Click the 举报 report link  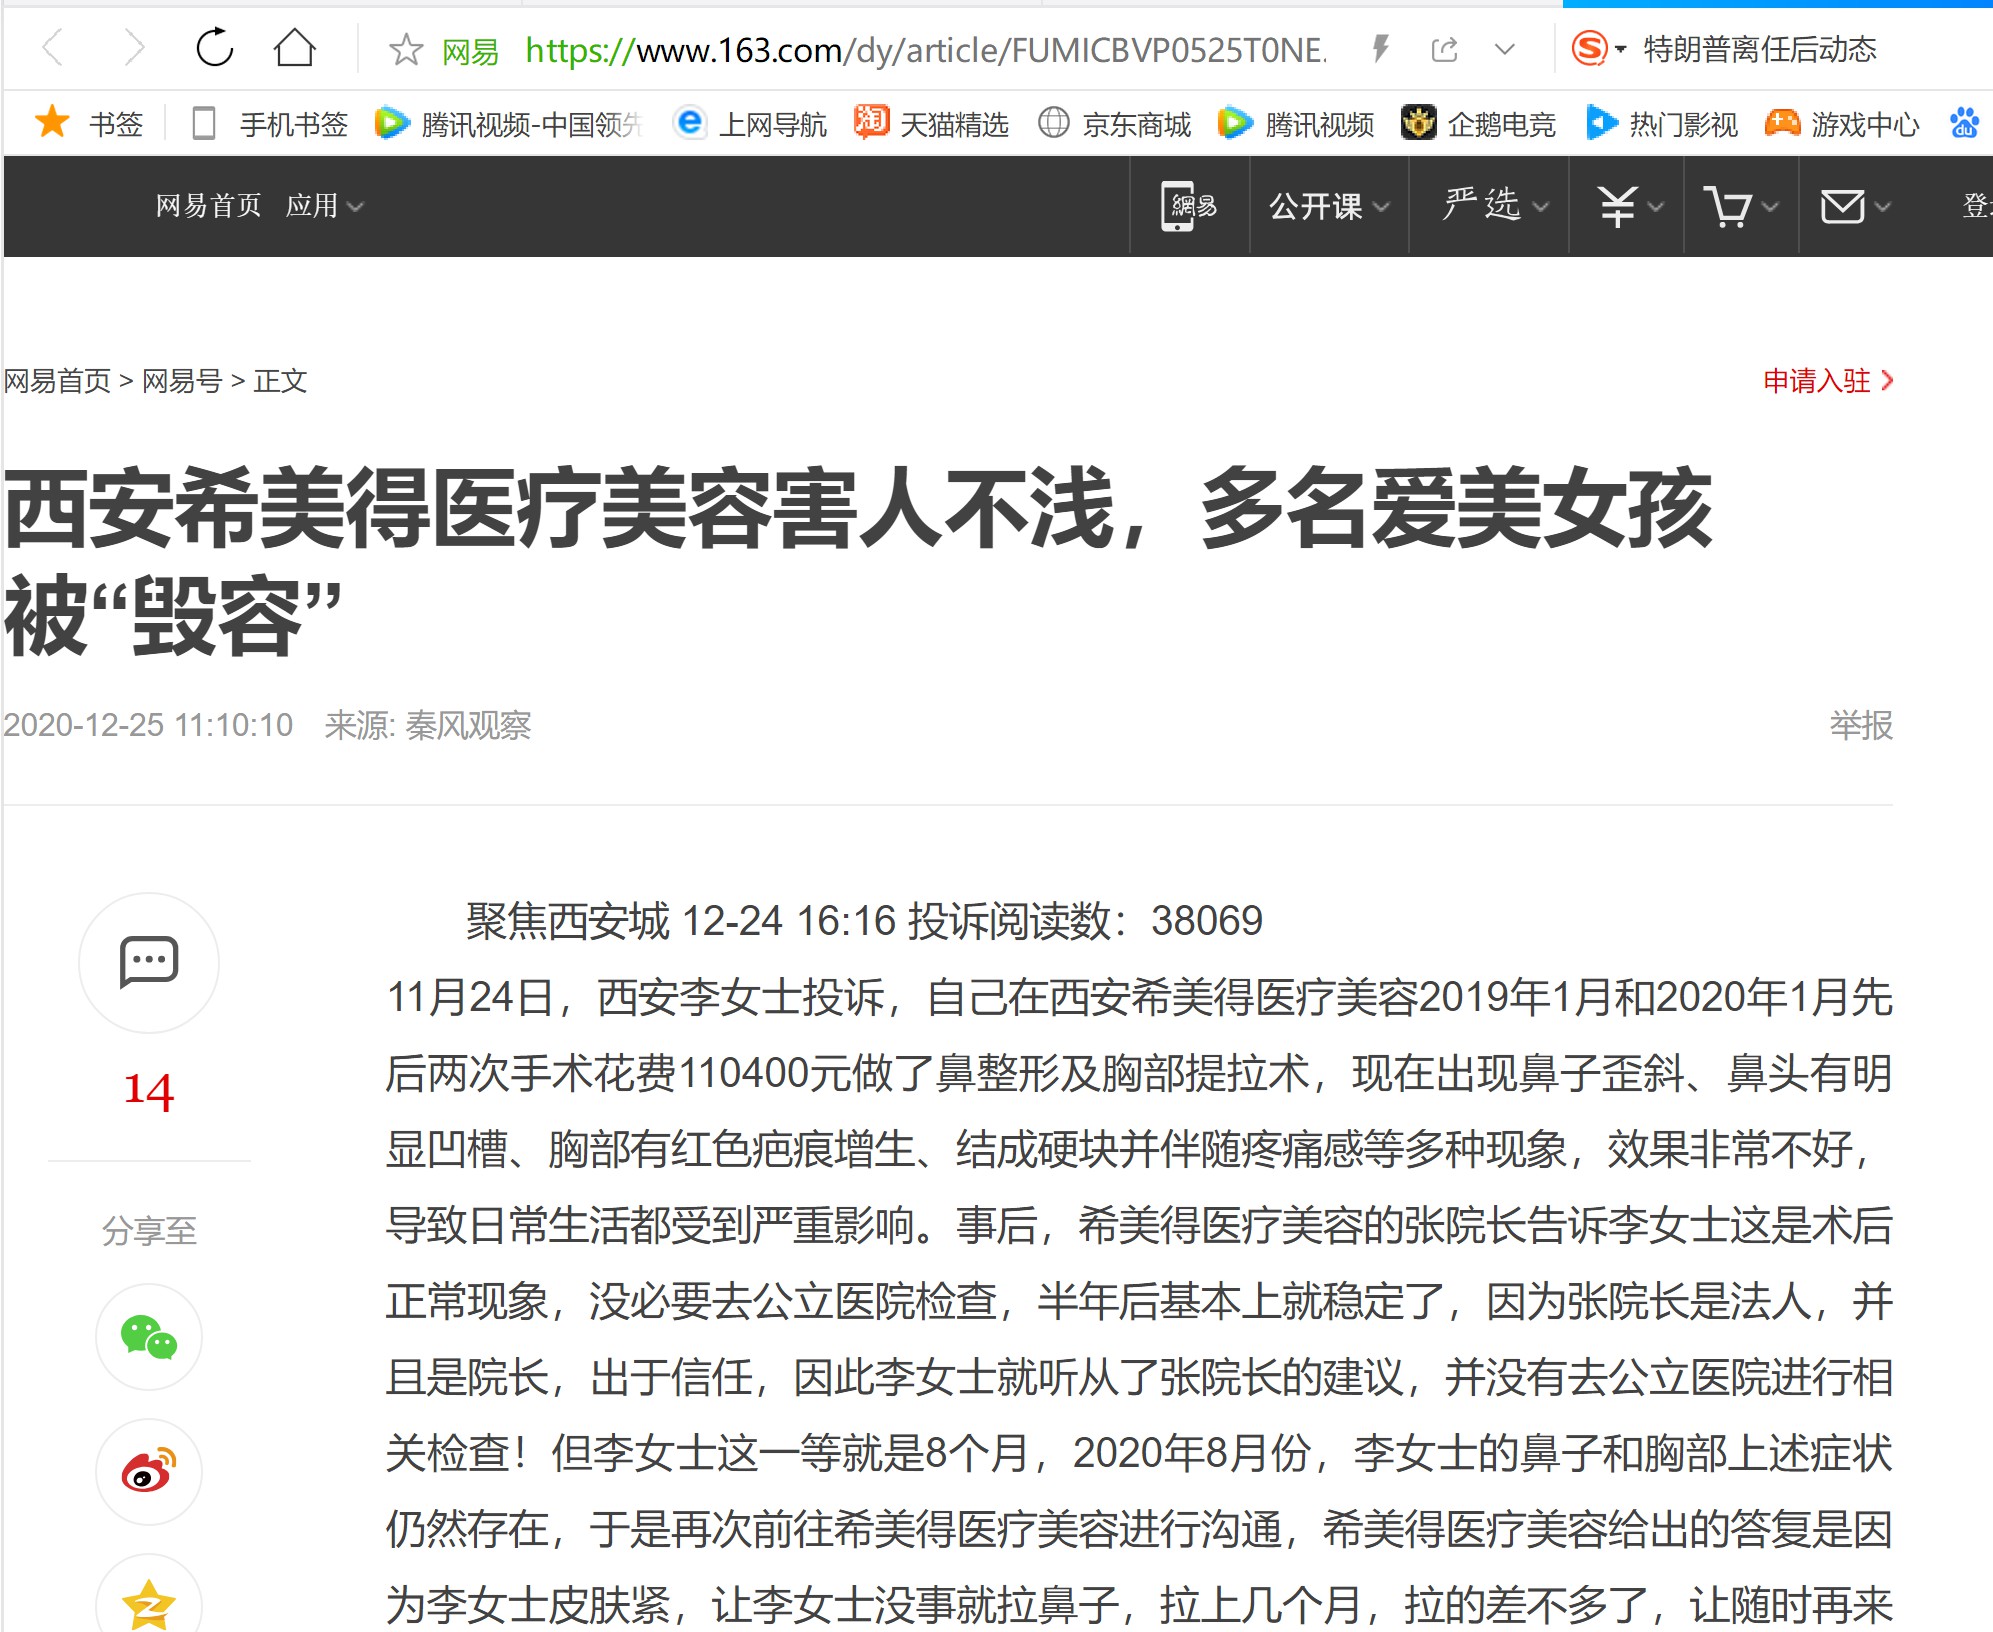click(1861, 725)
